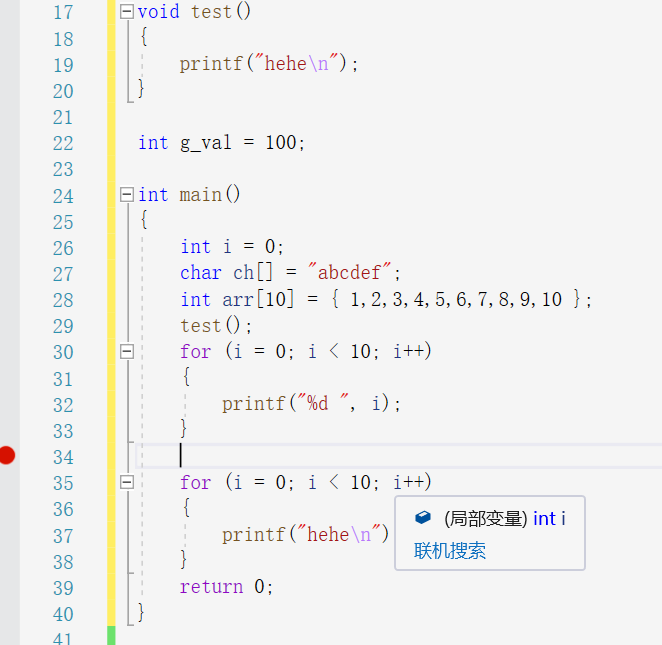Place cursor on 'int g_val = 100;'
The height and width of the screenshot is (645, 662).
click(x=221, y=143)
